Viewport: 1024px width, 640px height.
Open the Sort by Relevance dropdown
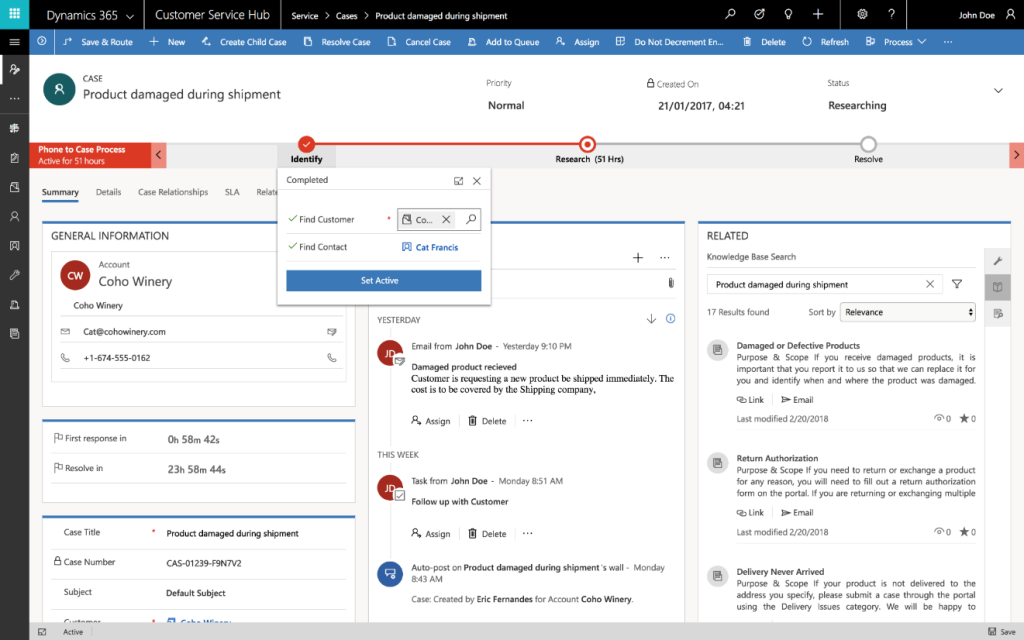[x=908, y=312]
